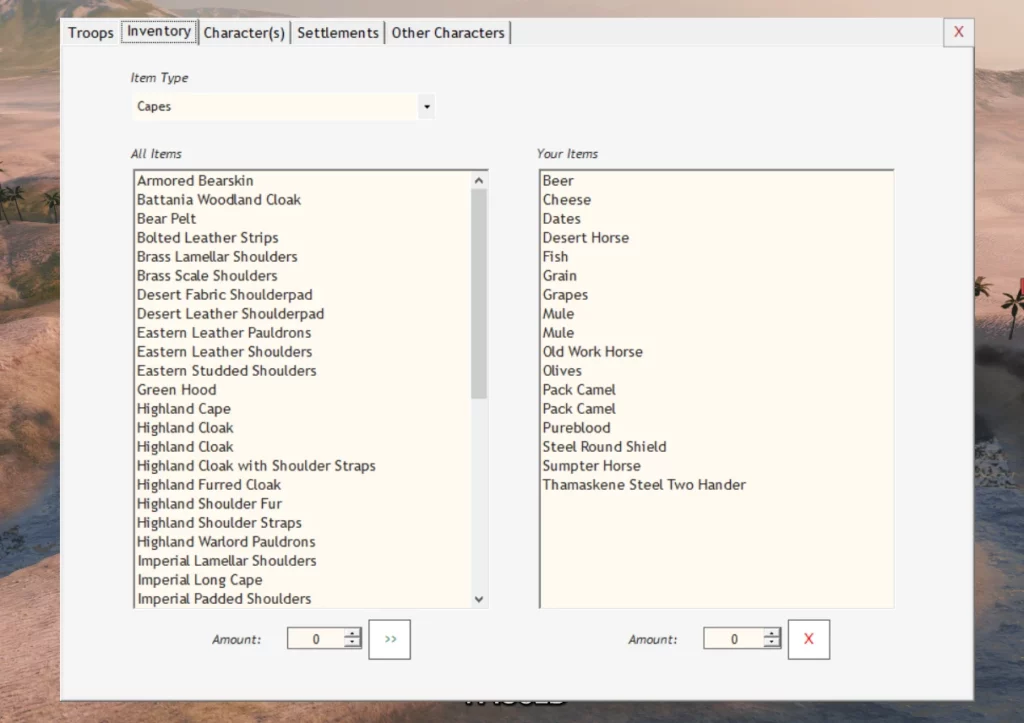Click the All Items amount field

click(x=316, y=639)
